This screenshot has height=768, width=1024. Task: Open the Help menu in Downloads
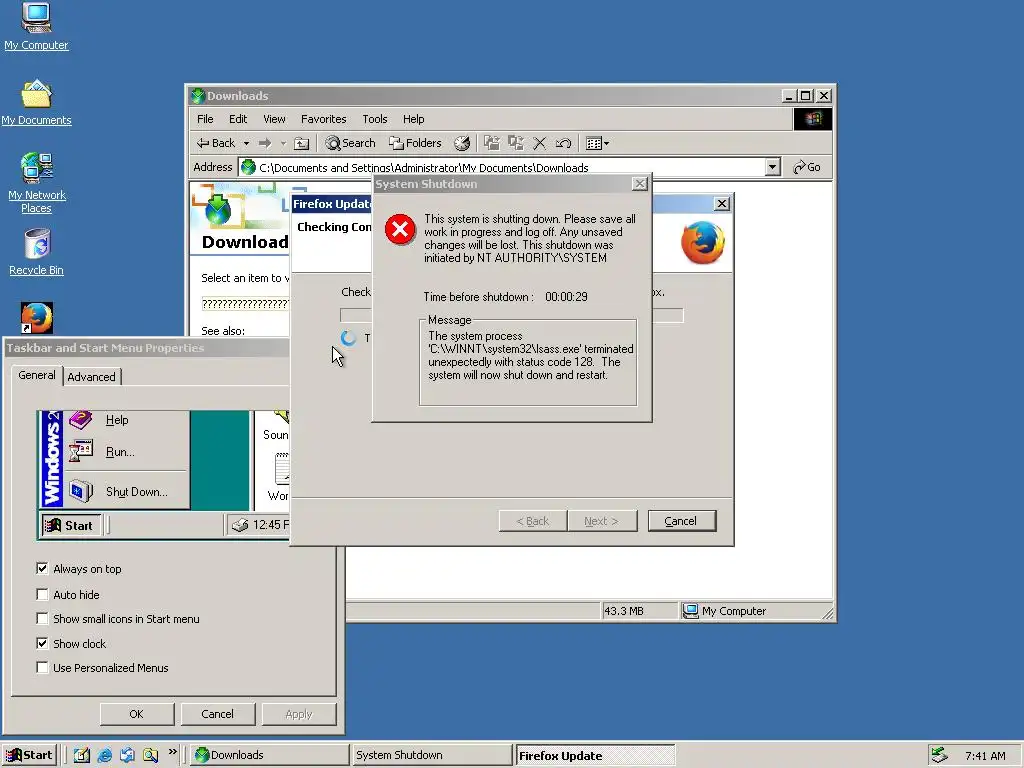click(413, 119)
